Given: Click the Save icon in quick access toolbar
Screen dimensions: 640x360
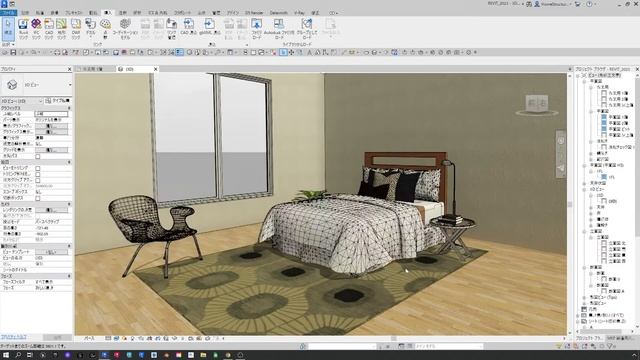Looking at the screenshot, I should coord(13,52).
